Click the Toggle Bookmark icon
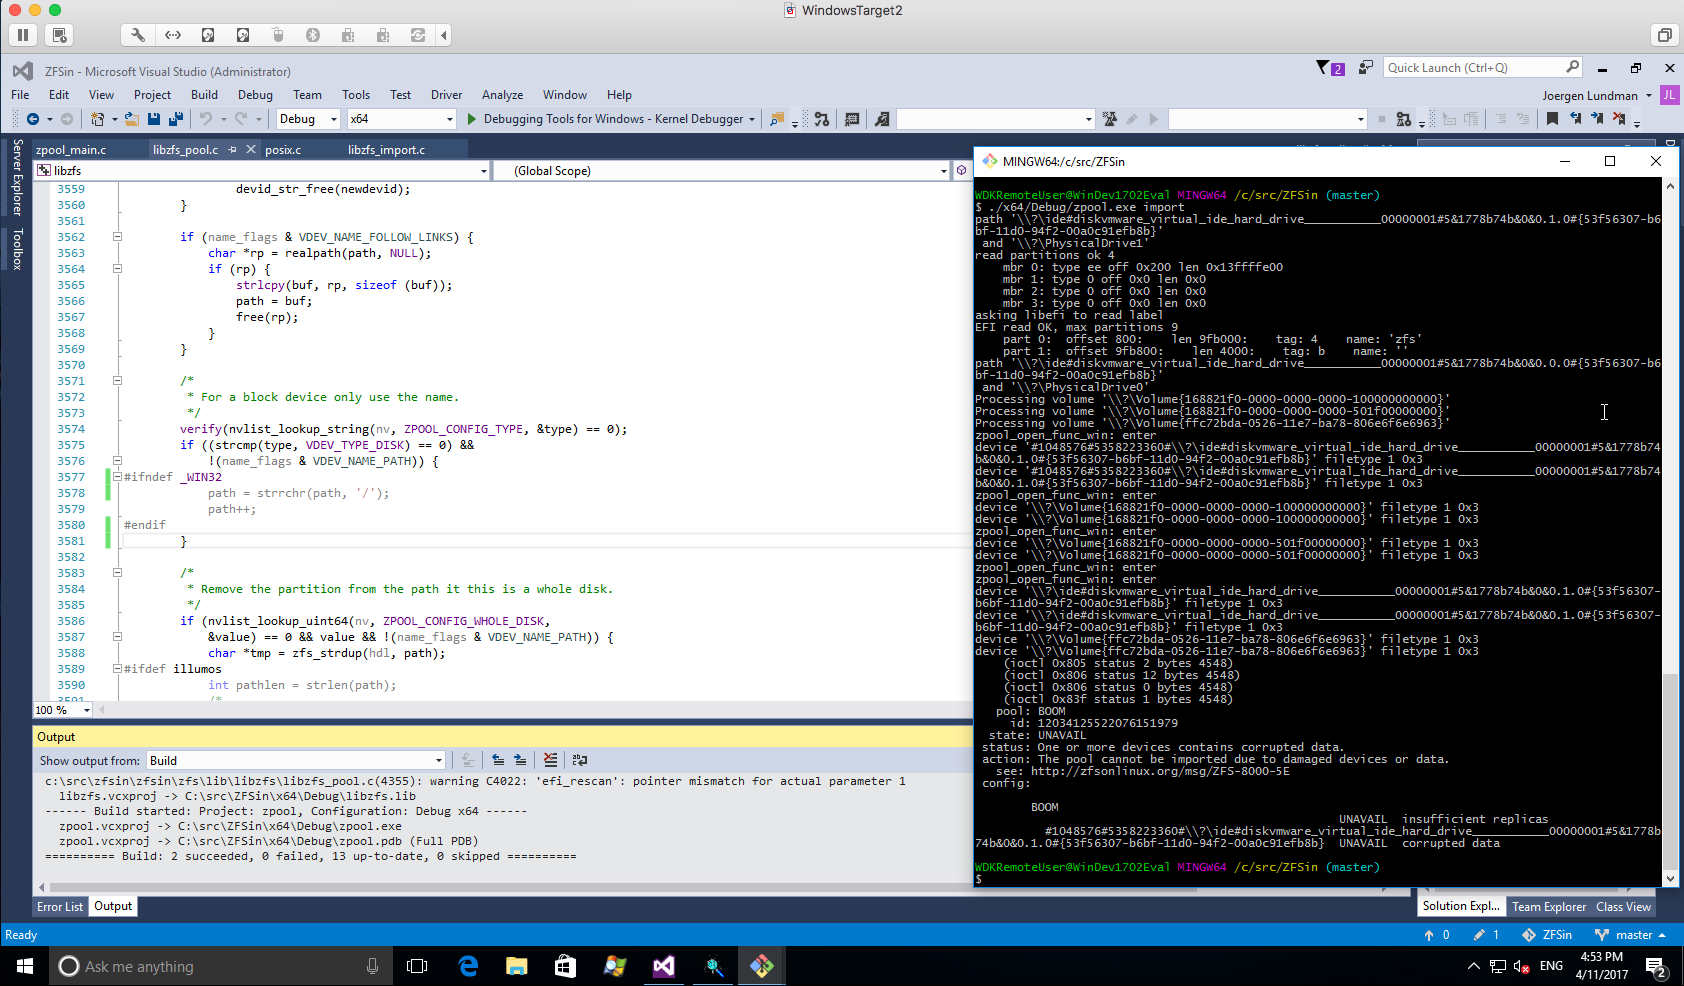Viewport: 1684px width, 986px height. tap(1552, 119)
